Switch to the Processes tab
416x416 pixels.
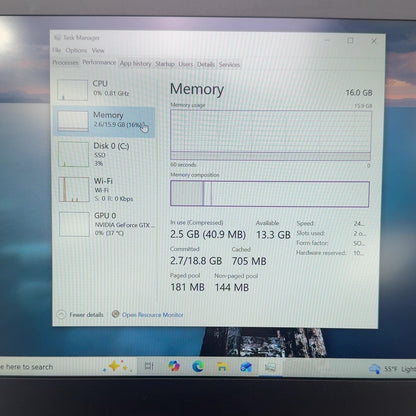pos(65,63)
